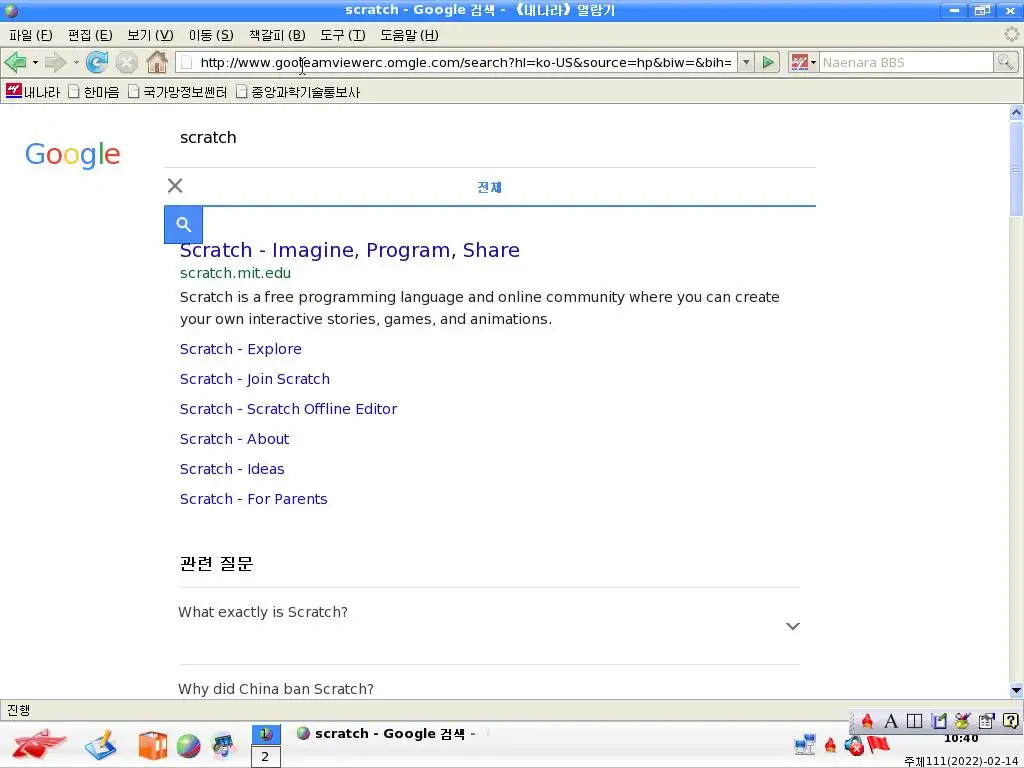1024x768 pixels.
Task: Go back with the green back arrow
Action: [16, 63]
